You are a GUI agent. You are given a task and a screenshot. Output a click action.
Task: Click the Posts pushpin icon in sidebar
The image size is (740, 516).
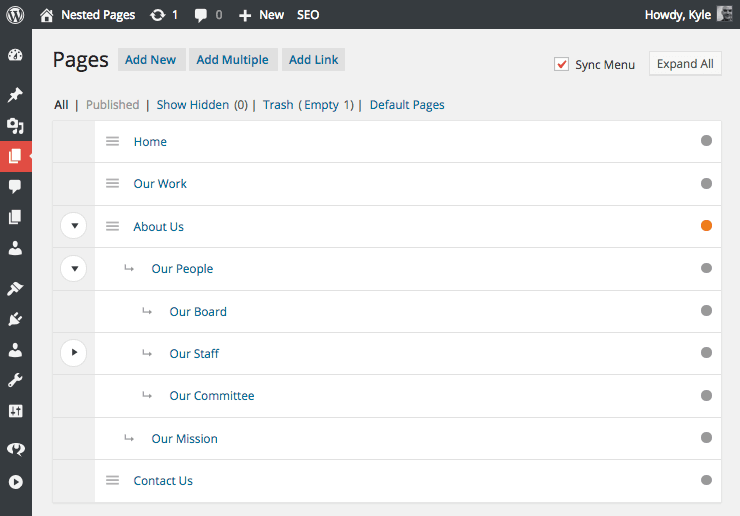[x=15, y=96]
